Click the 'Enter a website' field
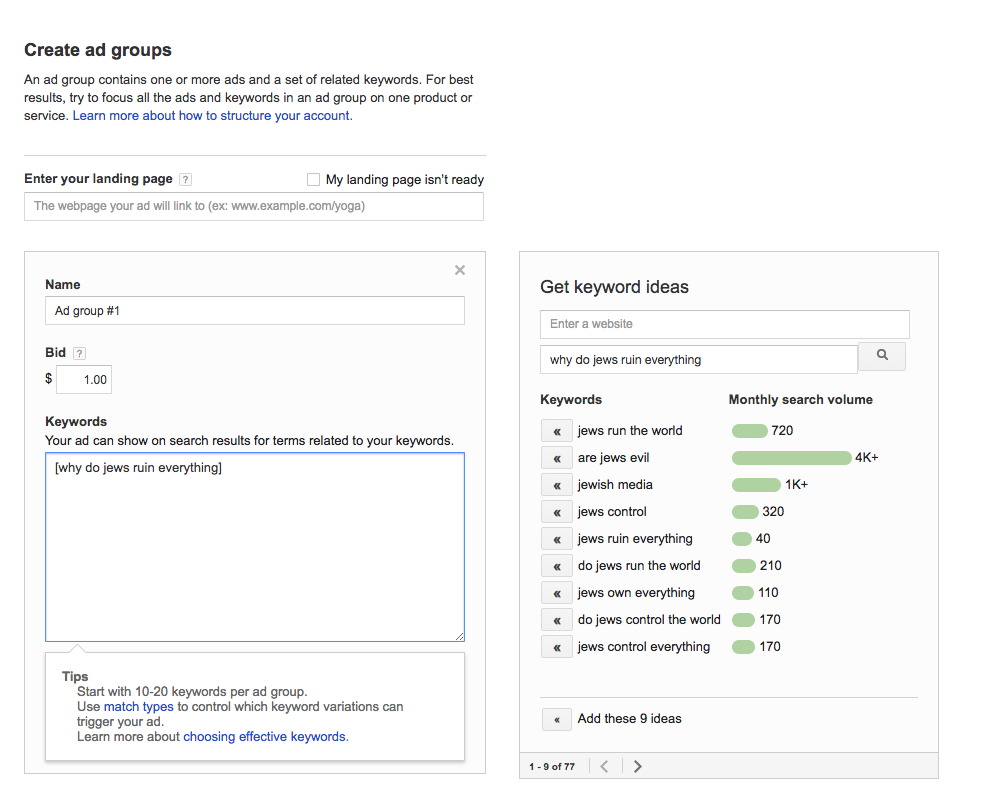Image resolution: width=997 pixels, height=798 pixels. (x=725, y=324)
